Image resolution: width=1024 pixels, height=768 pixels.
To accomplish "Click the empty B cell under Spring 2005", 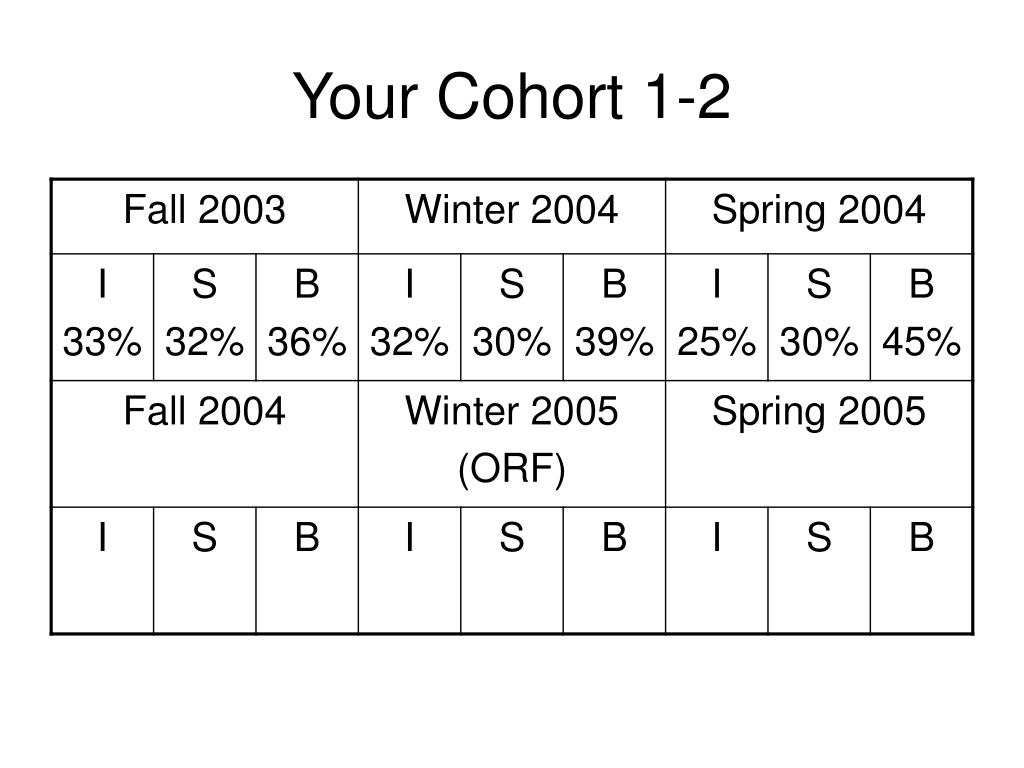I will point(921,570).
